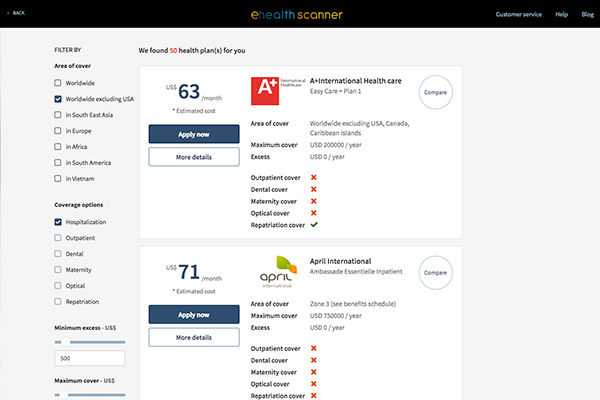Image resolution: width=600 pixels, height=400 pixels.
Task: Apply now for A+ International plan
Action: point(194,134)
